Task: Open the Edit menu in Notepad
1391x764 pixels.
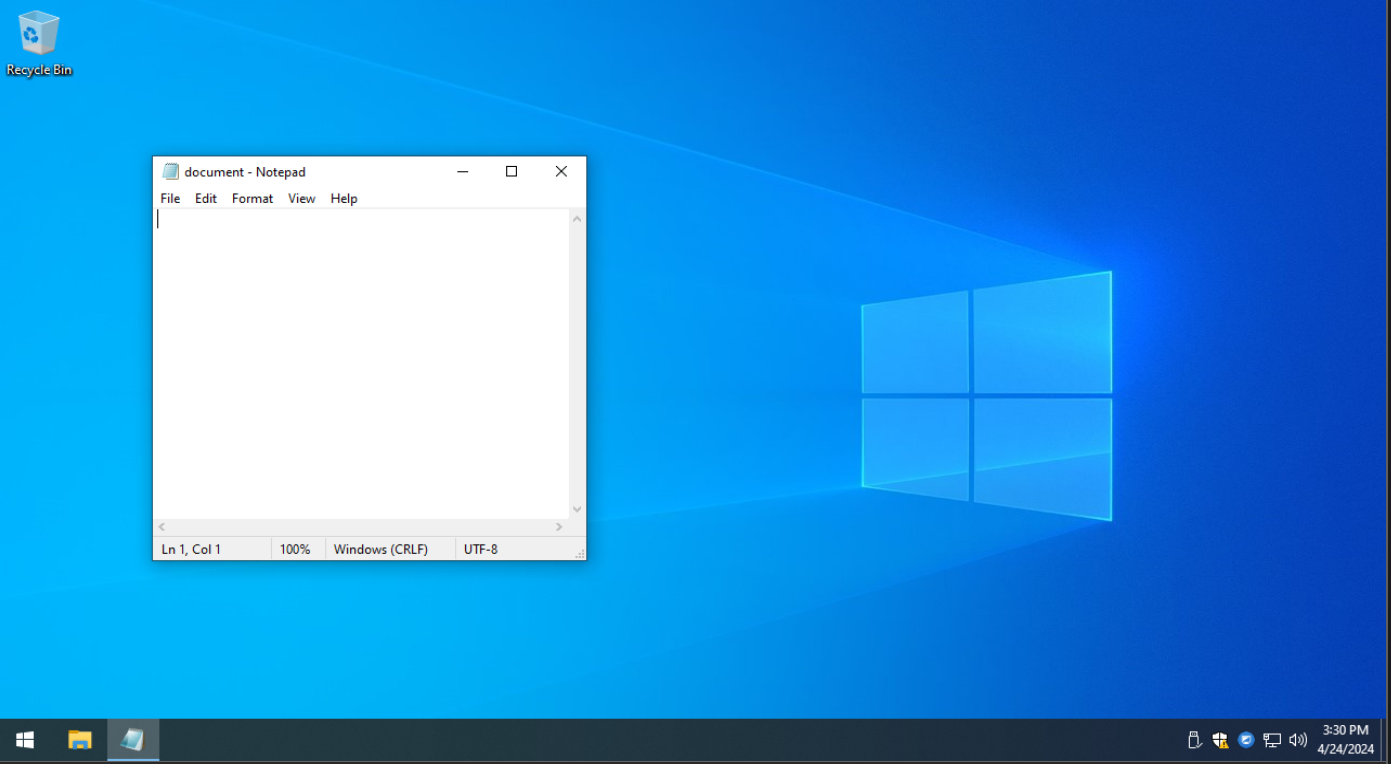Action: (206, 199)
